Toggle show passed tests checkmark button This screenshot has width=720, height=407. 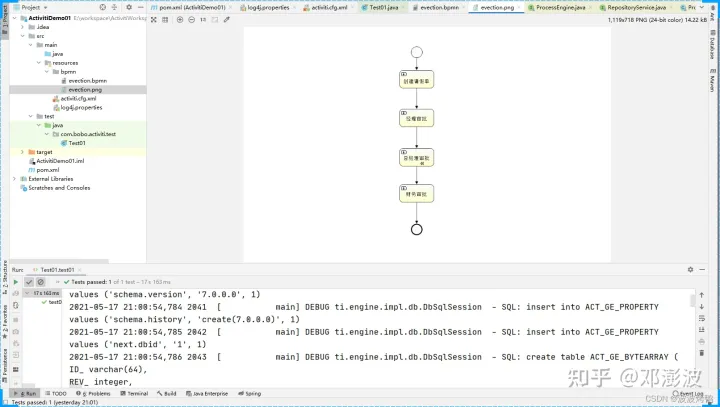29,282
